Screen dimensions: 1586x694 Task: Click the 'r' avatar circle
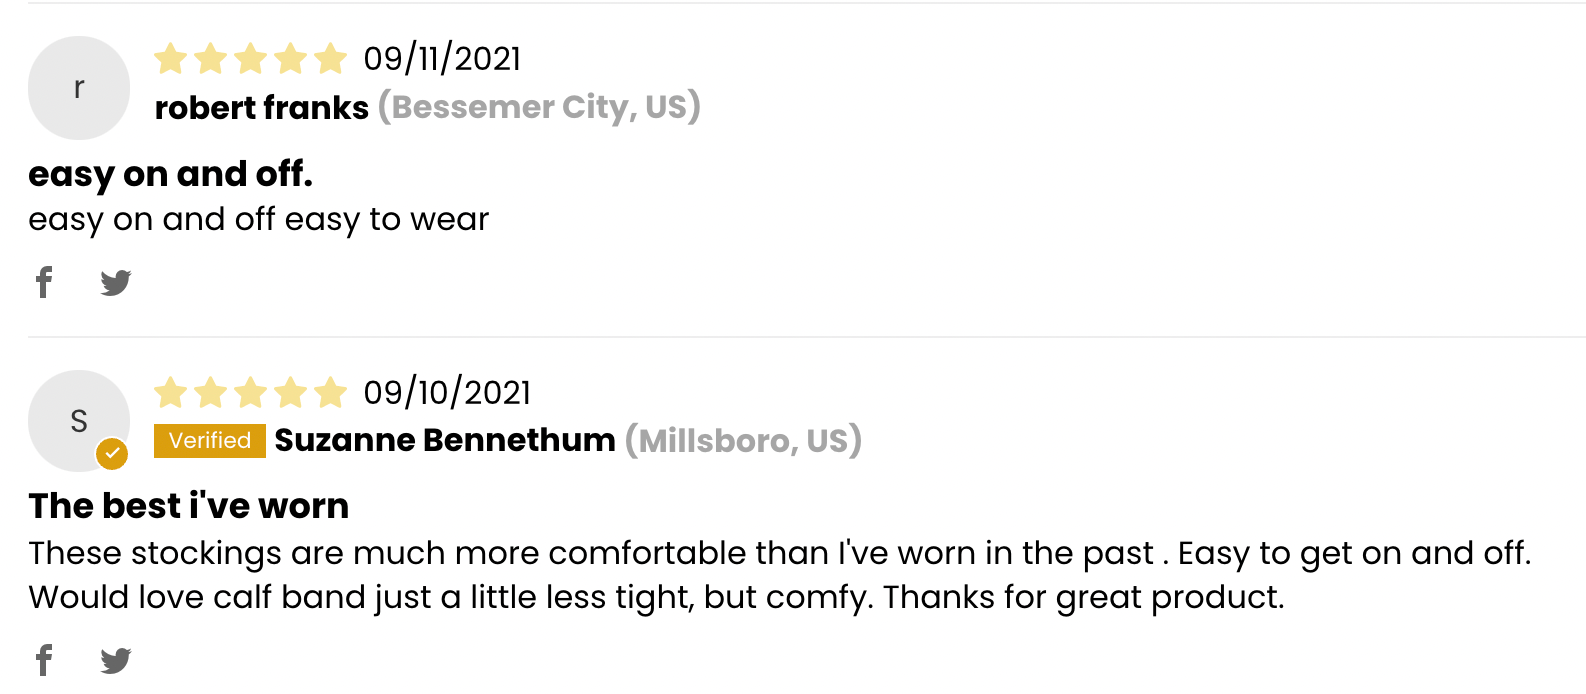79,88
